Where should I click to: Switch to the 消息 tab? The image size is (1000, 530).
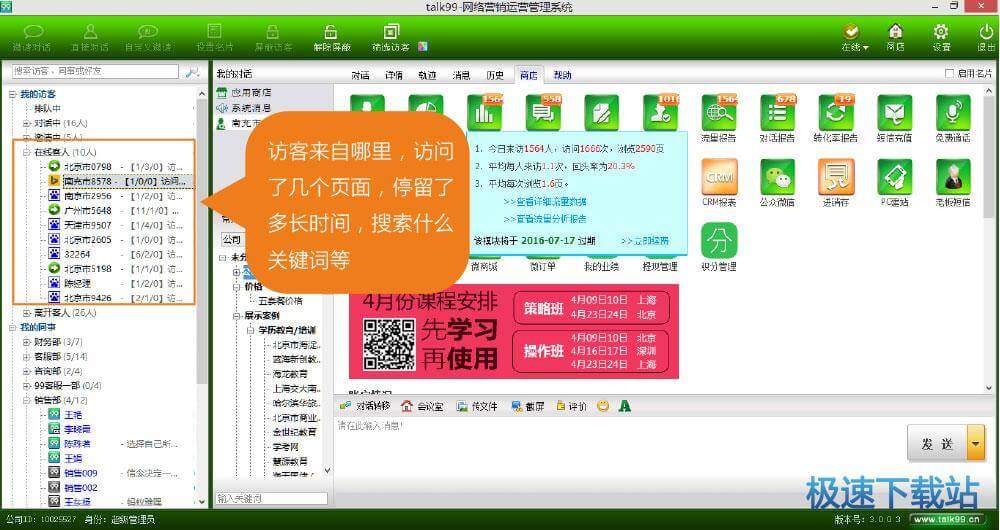coord(461,75)
